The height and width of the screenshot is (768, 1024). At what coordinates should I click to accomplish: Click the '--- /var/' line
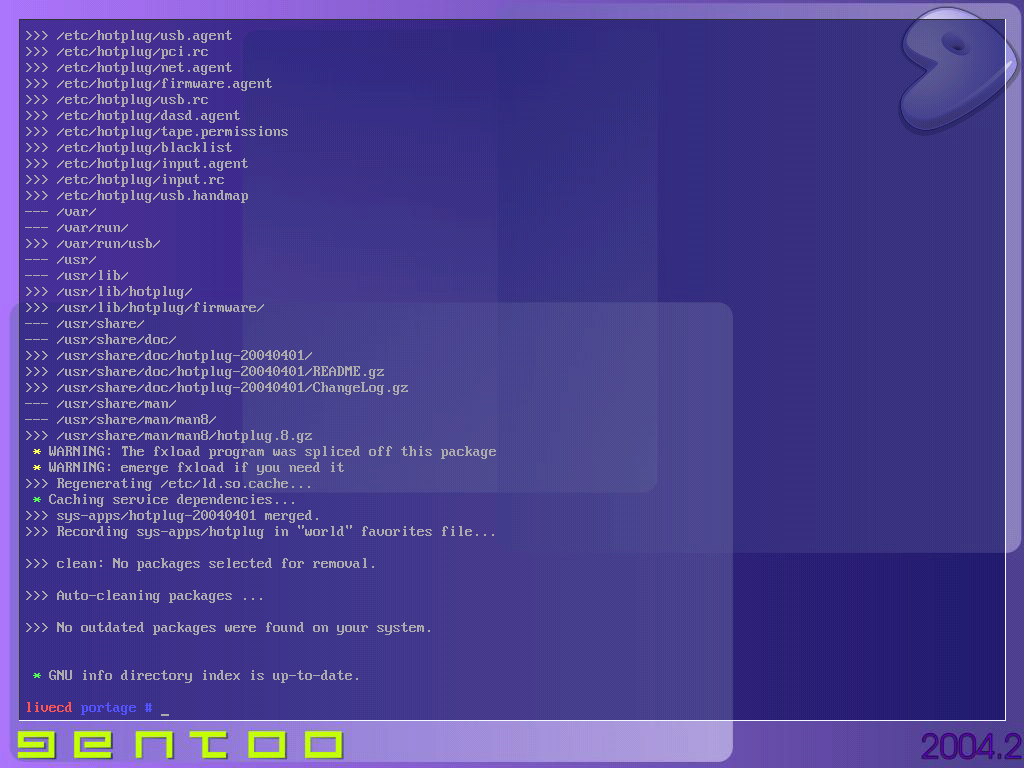61,212
